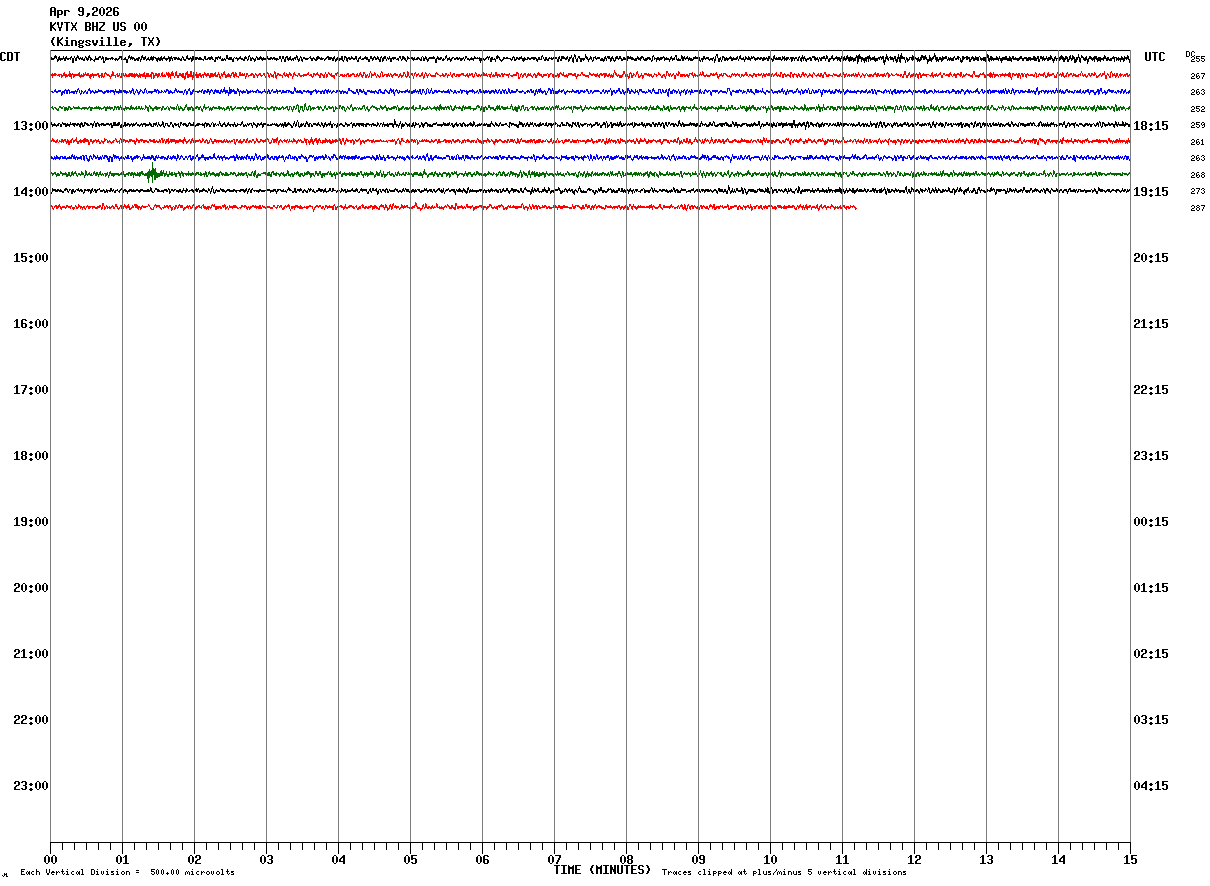Click the 20:00 CDT time label
1210x886 pixels.
[x=31, y=587]
